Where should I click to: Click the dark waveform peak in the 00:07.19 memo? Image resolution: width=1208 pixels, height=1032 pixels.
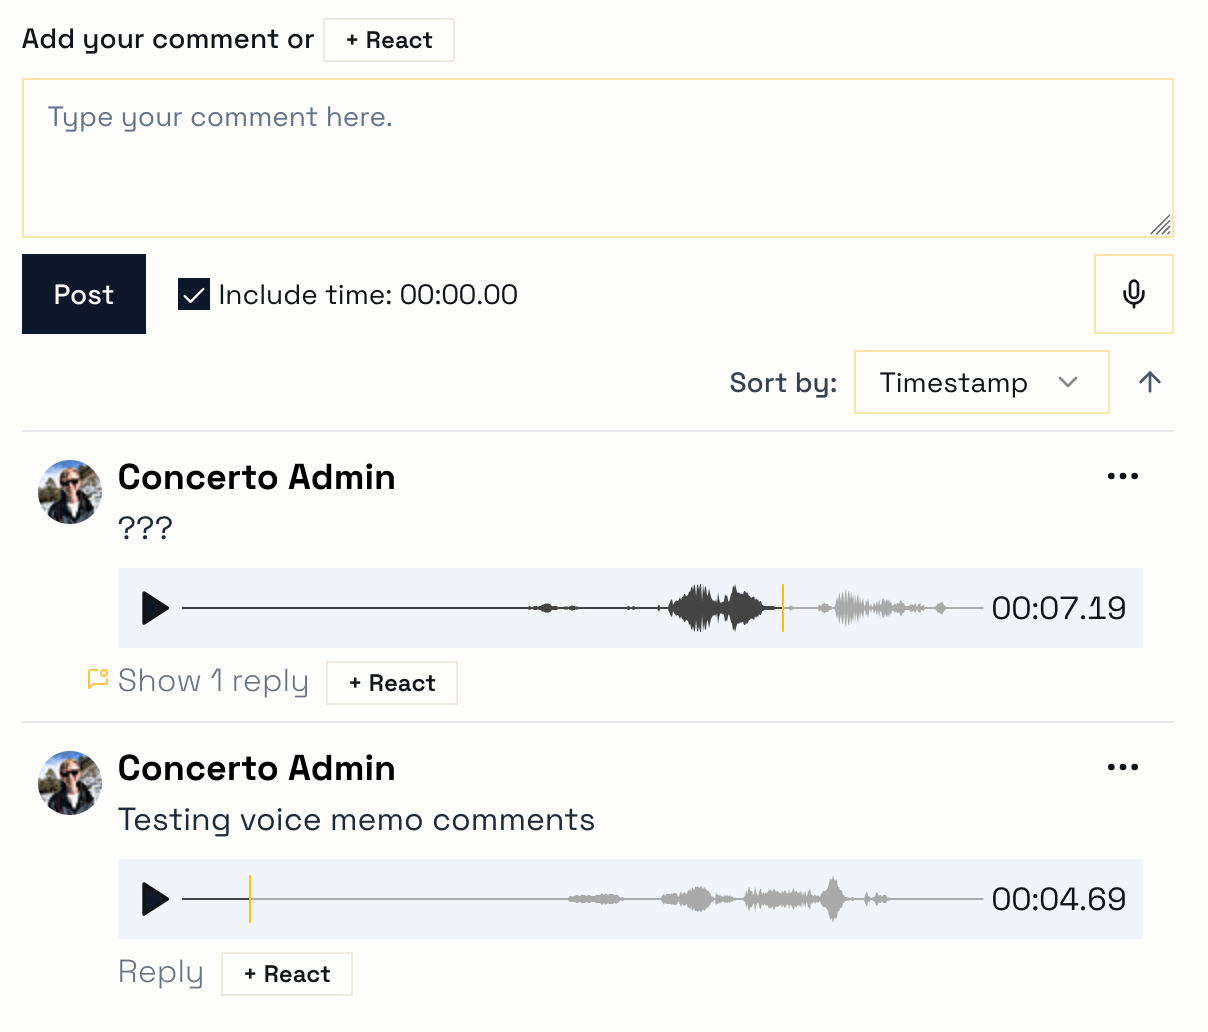point(716,608)
